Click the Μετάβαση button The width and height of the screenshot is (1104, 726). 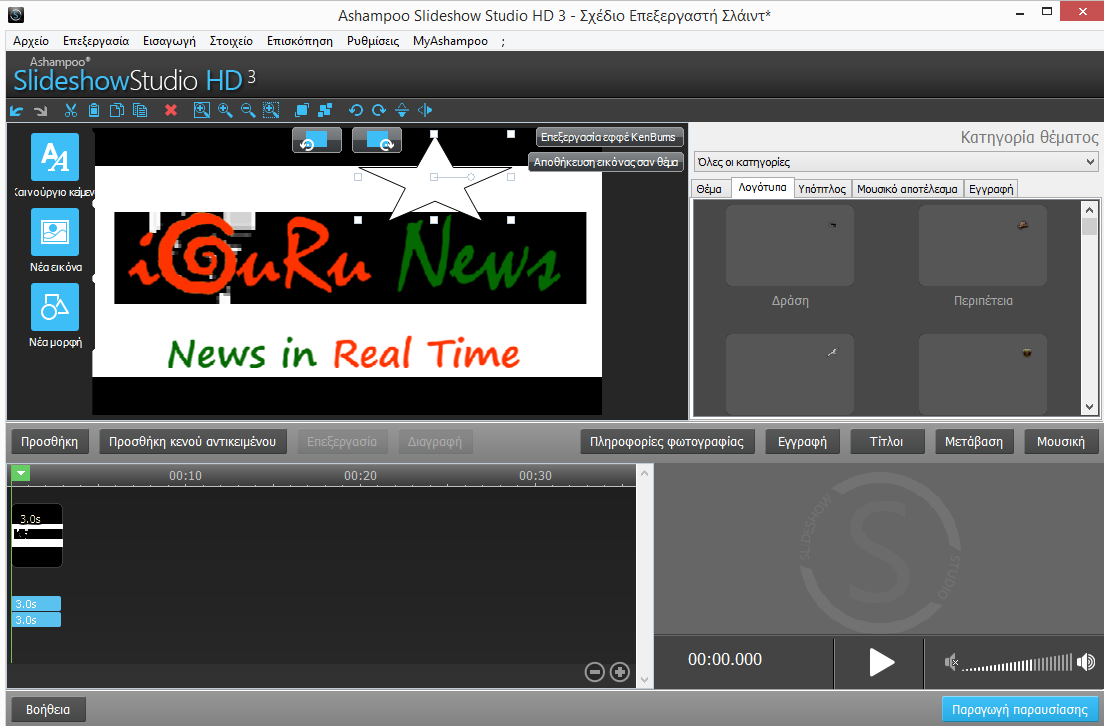(974, 441)
